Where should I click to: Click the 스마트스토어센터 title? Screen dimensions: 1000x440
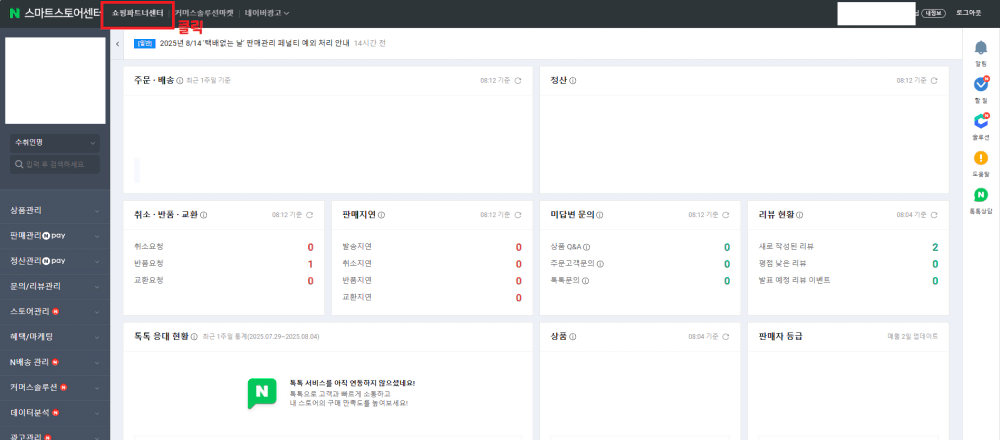62,13
